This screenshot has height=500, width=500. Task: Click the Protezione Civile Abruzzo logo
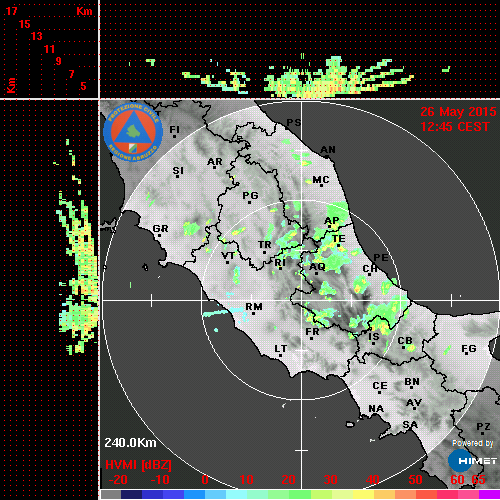pyautogui.click(x=133, y=132)
